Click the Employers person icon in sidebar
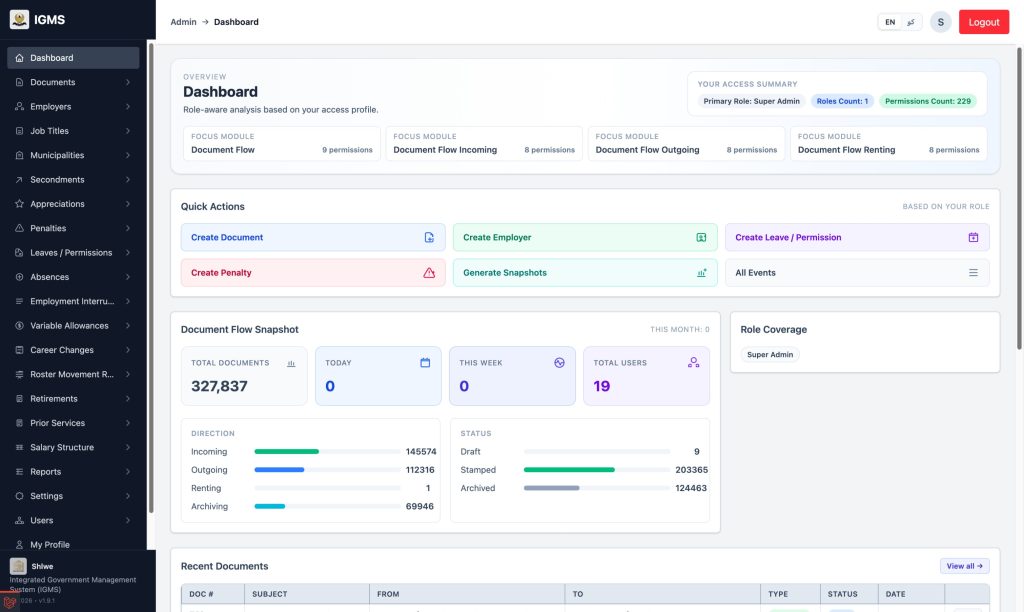1024x612 pixels. click(19, 106)
